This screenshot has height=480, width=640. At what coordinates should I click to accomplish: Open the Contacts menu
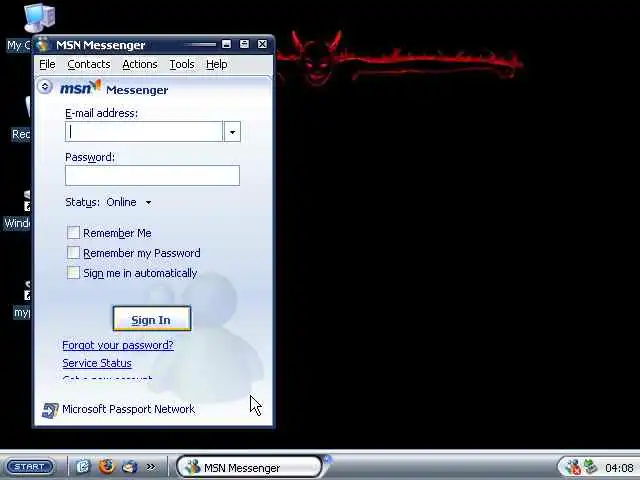[x=89, y=64]
